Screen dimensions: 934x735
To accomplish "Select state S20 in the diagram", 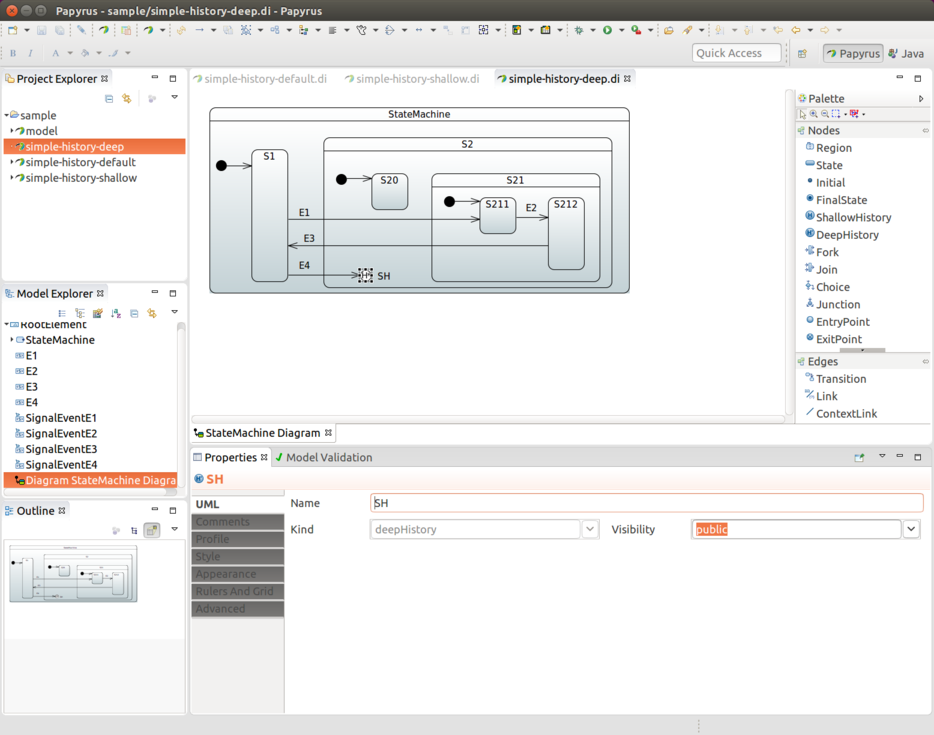I will click(x=390, y=191).
